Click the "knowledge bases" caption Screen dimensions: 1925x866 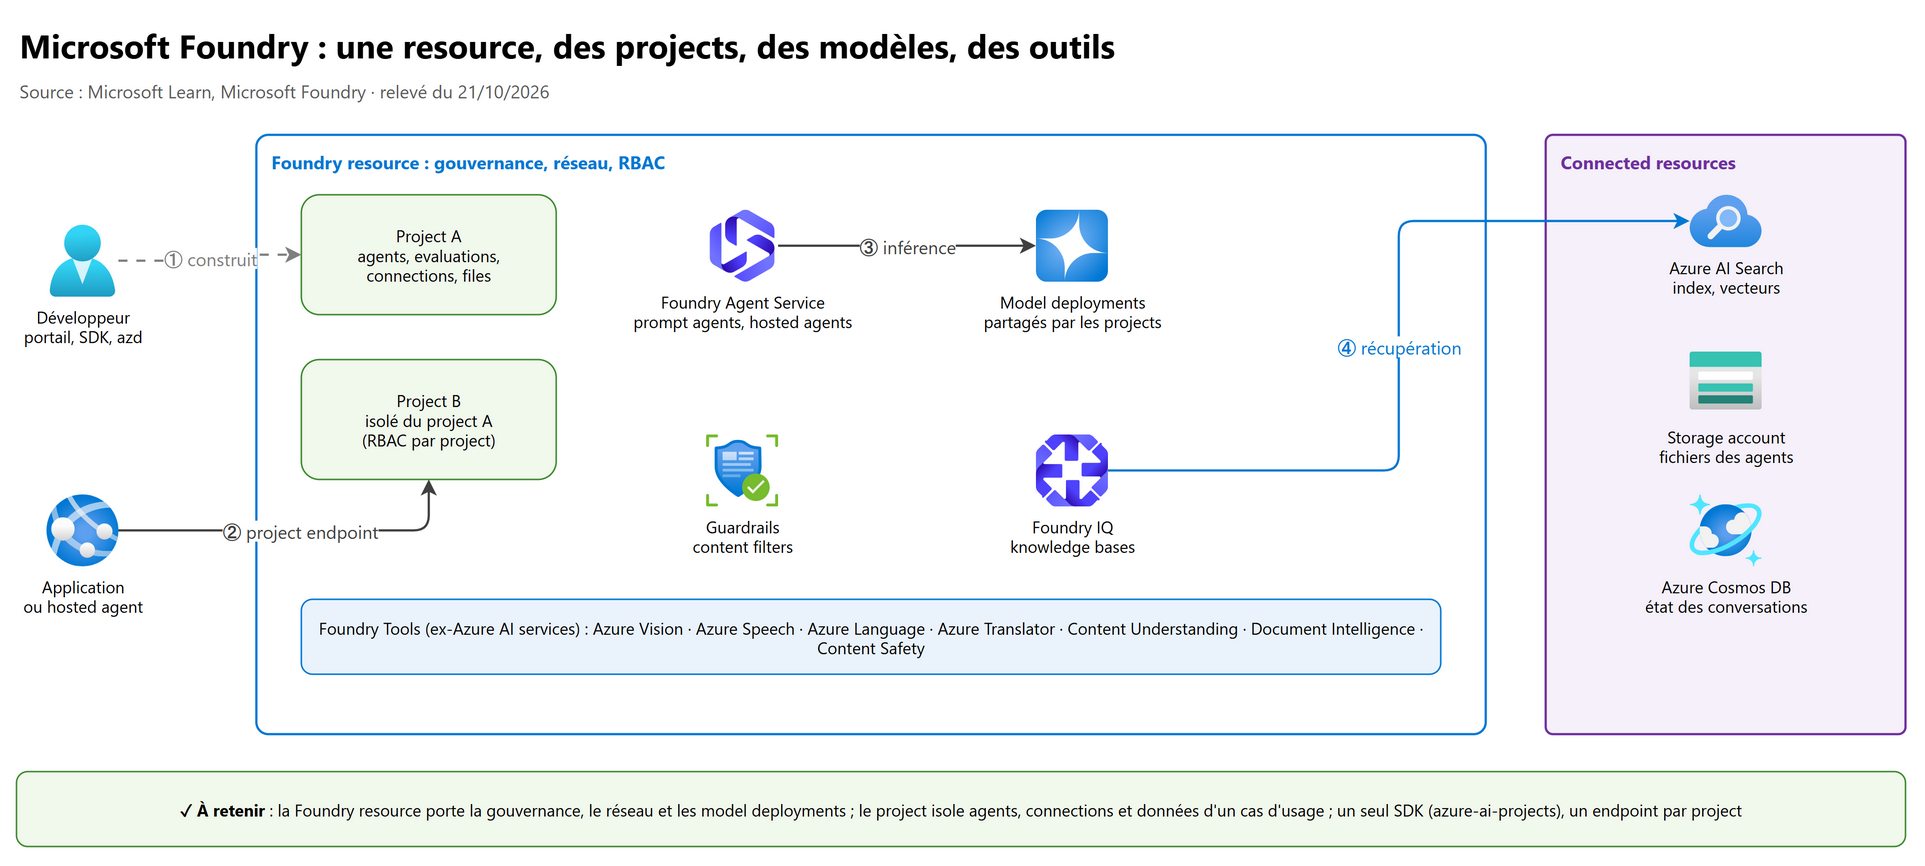tap(1072, 547)
